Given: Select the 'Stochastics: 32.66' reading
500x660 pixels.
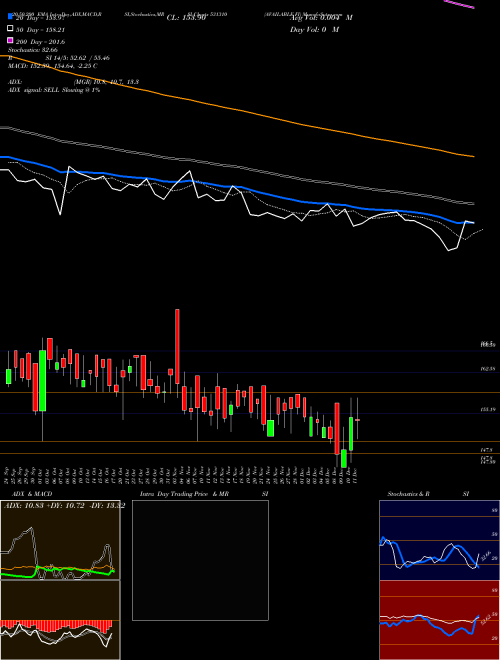Looking at the screenshot, I should pyautogui.click(x=34, y=50).
